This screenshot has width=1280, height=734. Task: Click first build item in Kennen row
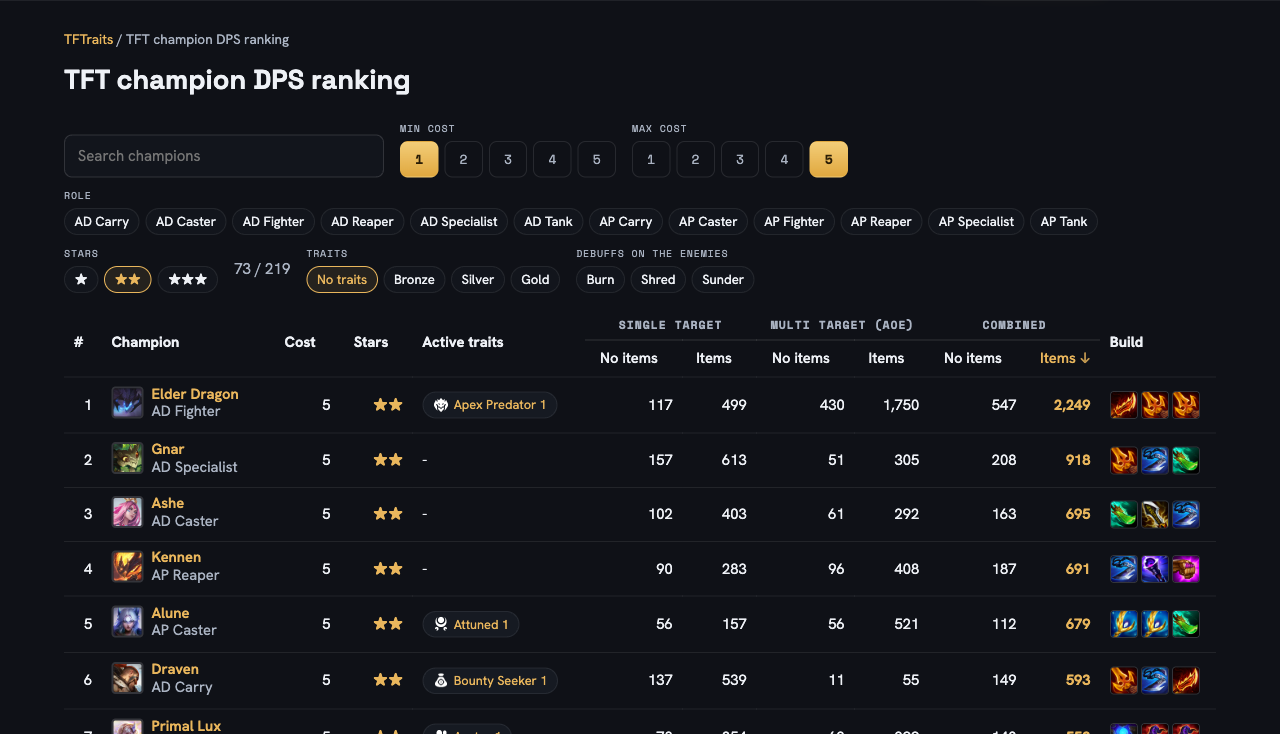point(1124,569)
